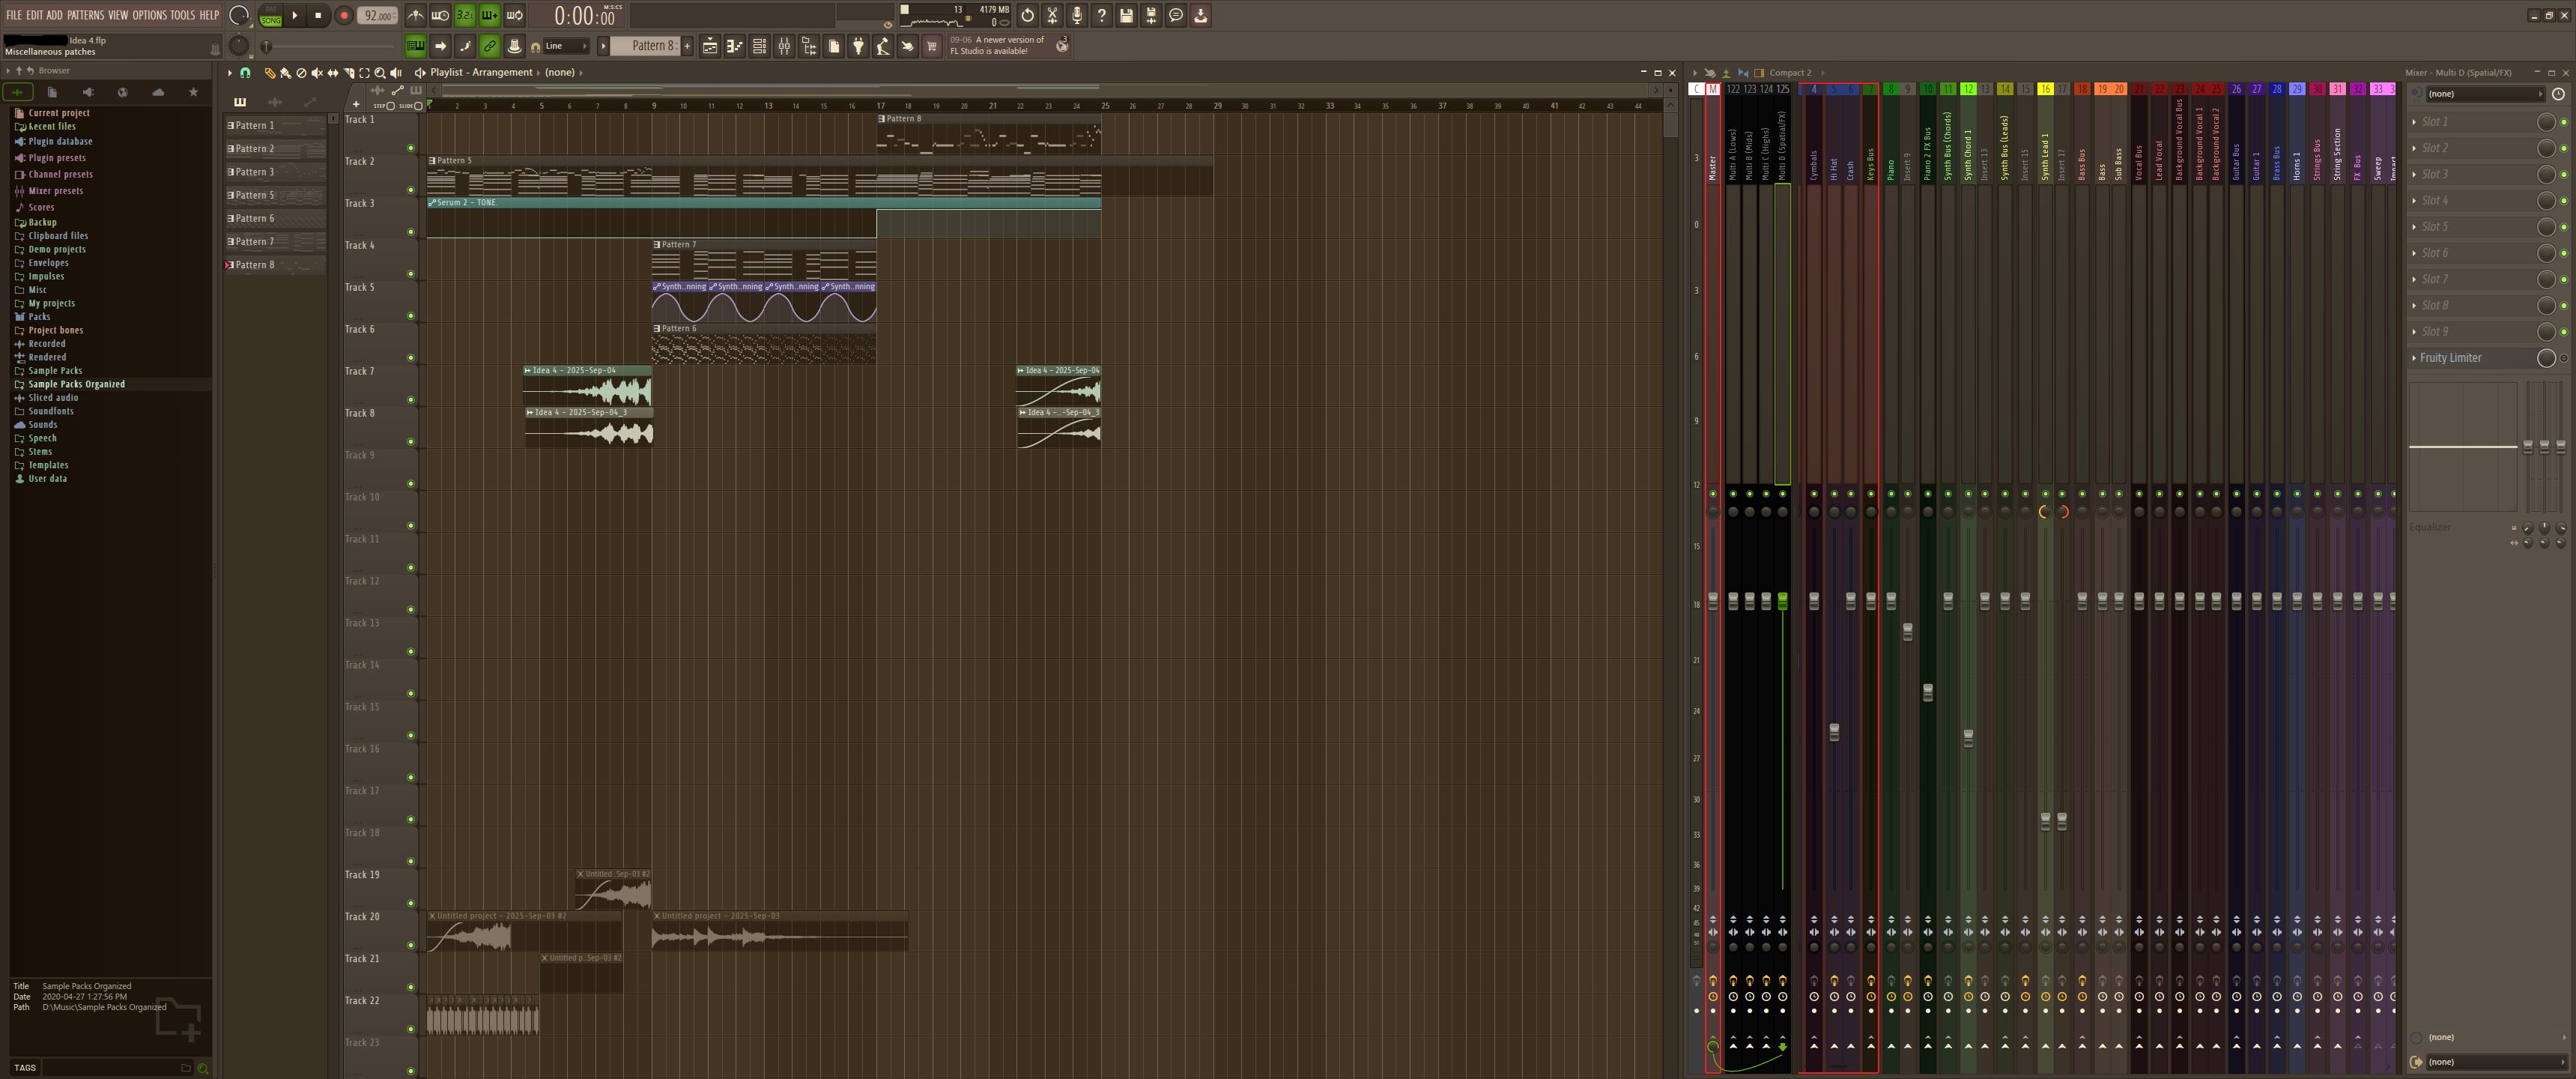Select the Slice tool in playlist toolbar
The image size is (2576, 1079).
point(348,73)
